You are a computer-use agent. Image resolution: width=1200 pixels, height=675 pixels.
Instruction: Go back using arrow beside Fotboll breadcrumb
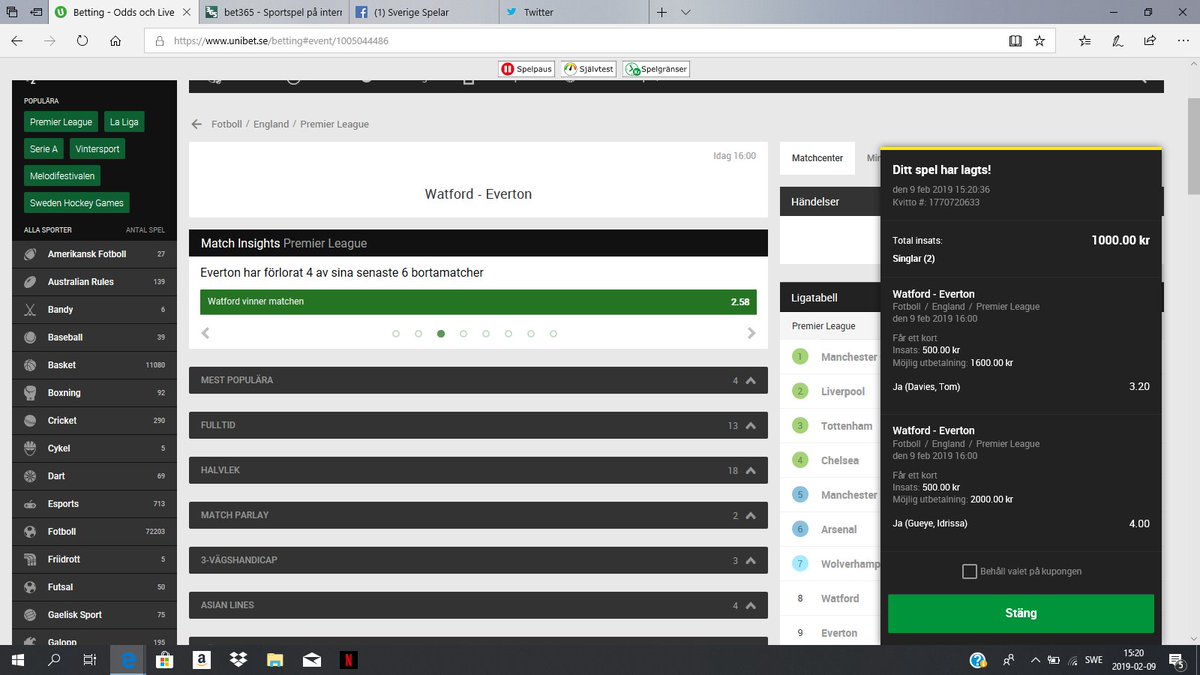click(x=197, y=124)
